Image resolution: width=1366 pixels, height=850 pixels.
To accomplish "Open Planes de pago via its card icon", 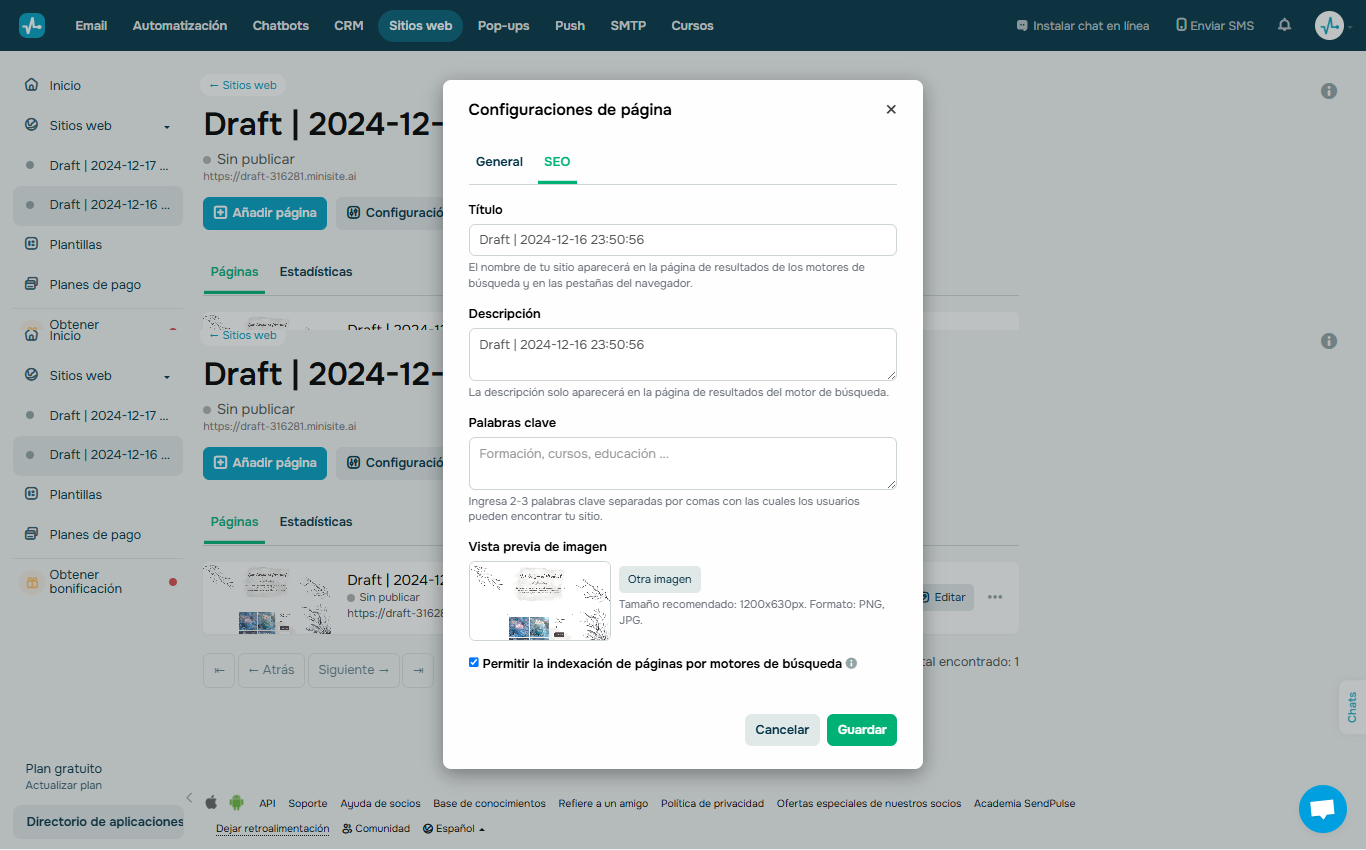I will (29, 284).
